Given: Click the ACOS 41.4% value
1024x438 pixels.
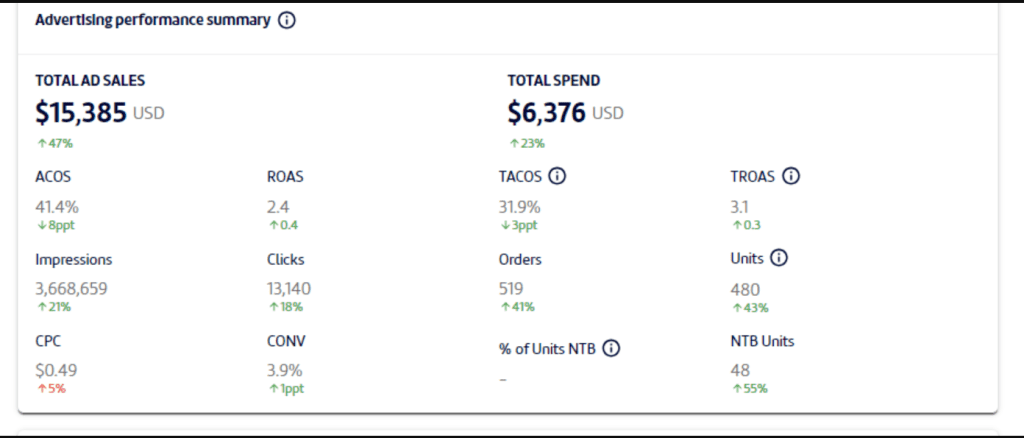Looking at the screenshot, I should coord(57,207).
